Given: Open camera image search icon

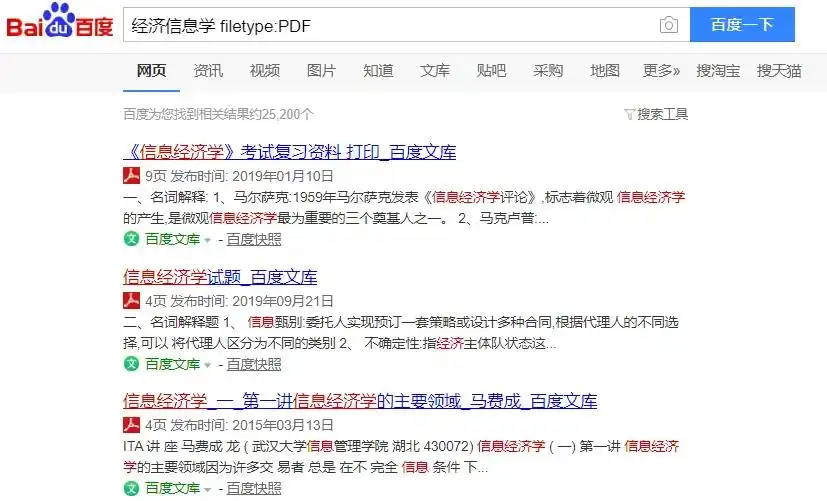Looking at the screenshot, I should point(668,26).
